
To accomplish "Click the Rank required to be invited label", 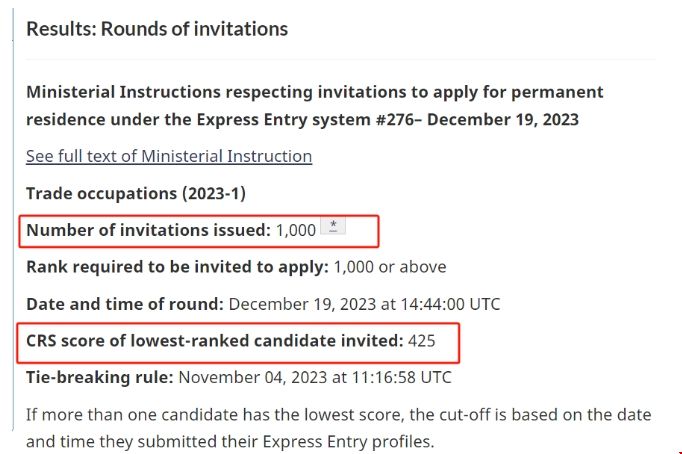I will point(177,267).
